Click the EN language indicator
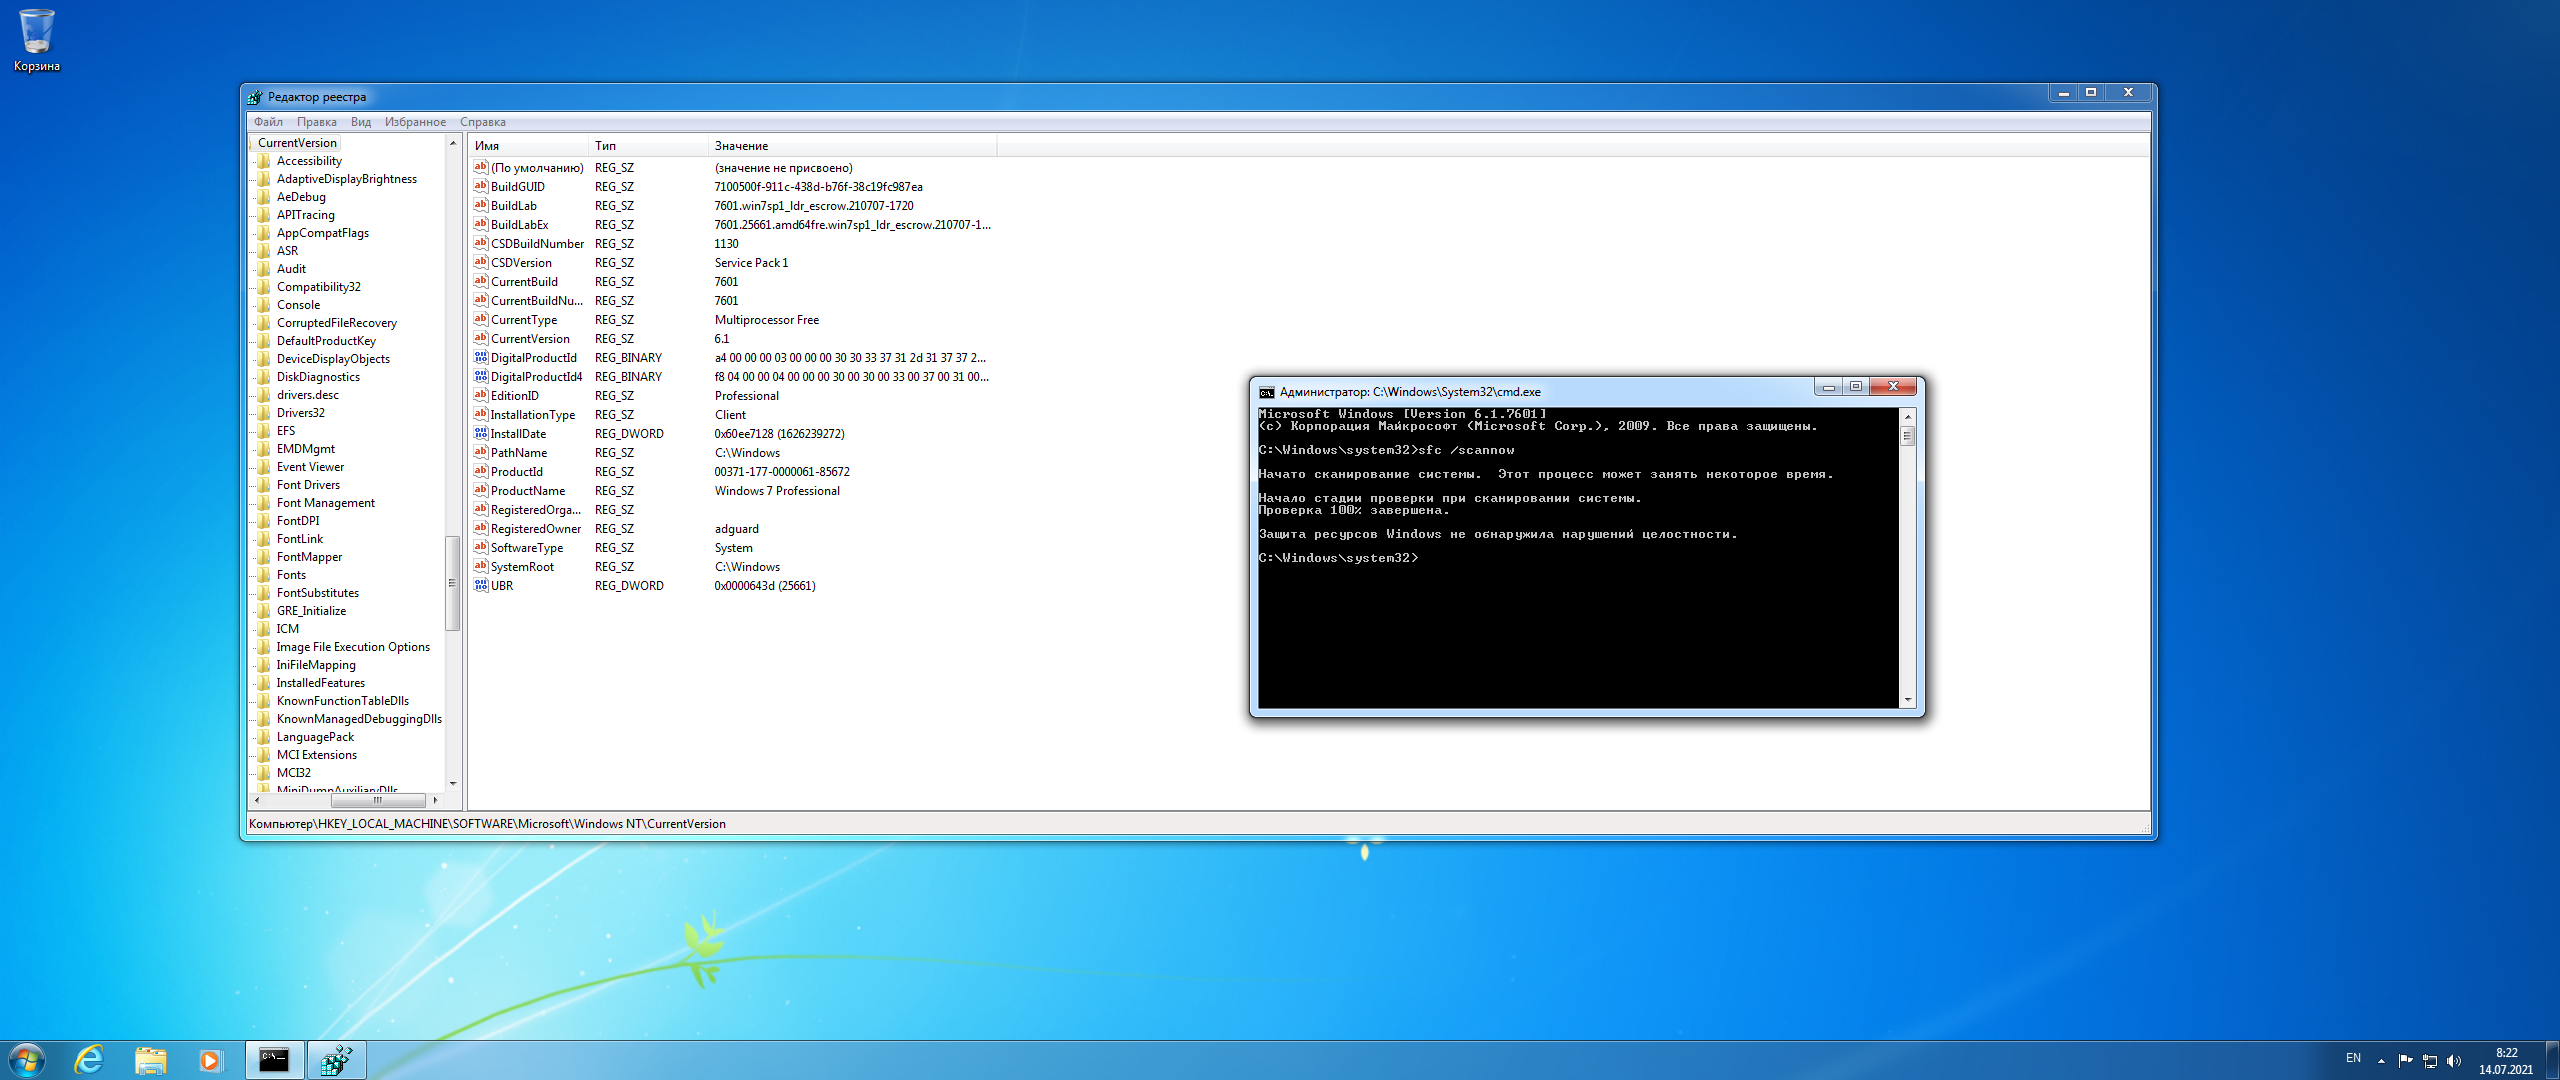 coord(2353,1058)
